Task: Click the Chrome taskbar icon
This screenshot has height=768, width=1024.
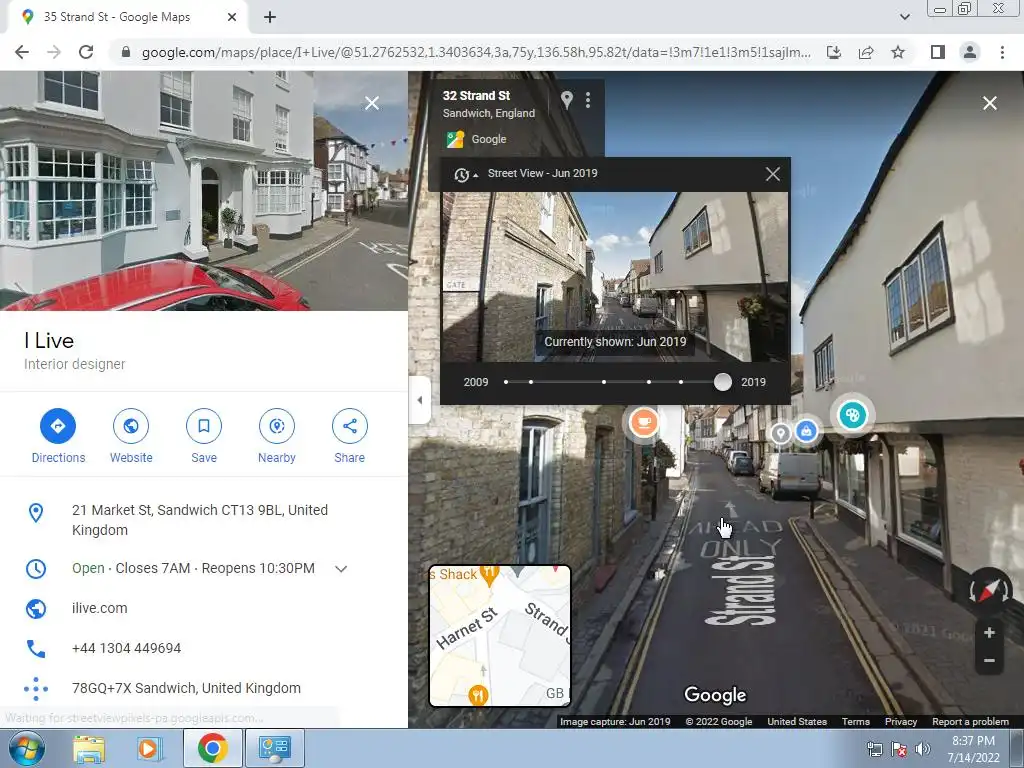Action: [212, 748]
